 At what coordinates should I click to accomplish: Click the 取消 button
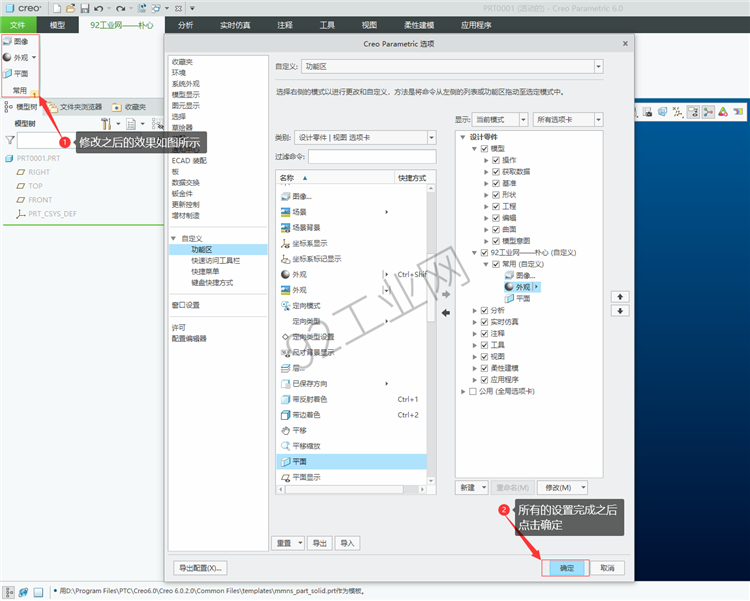click(x=607, y=568)
